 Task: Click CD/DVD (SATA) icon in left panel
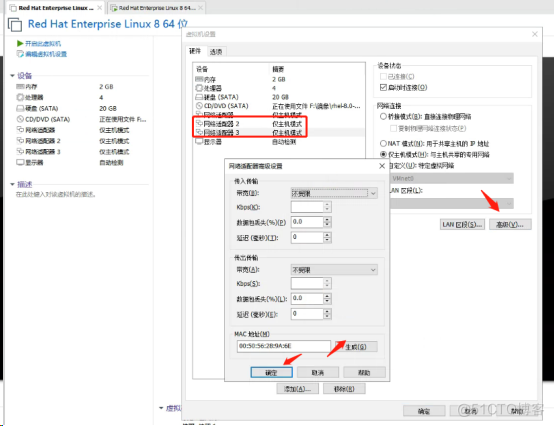tap(20, 119)
